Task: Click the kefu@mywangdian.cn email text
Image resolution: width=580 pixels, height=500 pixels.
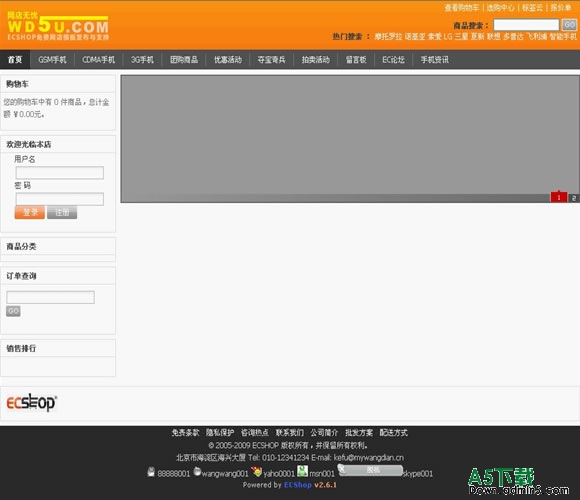Action: click(369, 457)
